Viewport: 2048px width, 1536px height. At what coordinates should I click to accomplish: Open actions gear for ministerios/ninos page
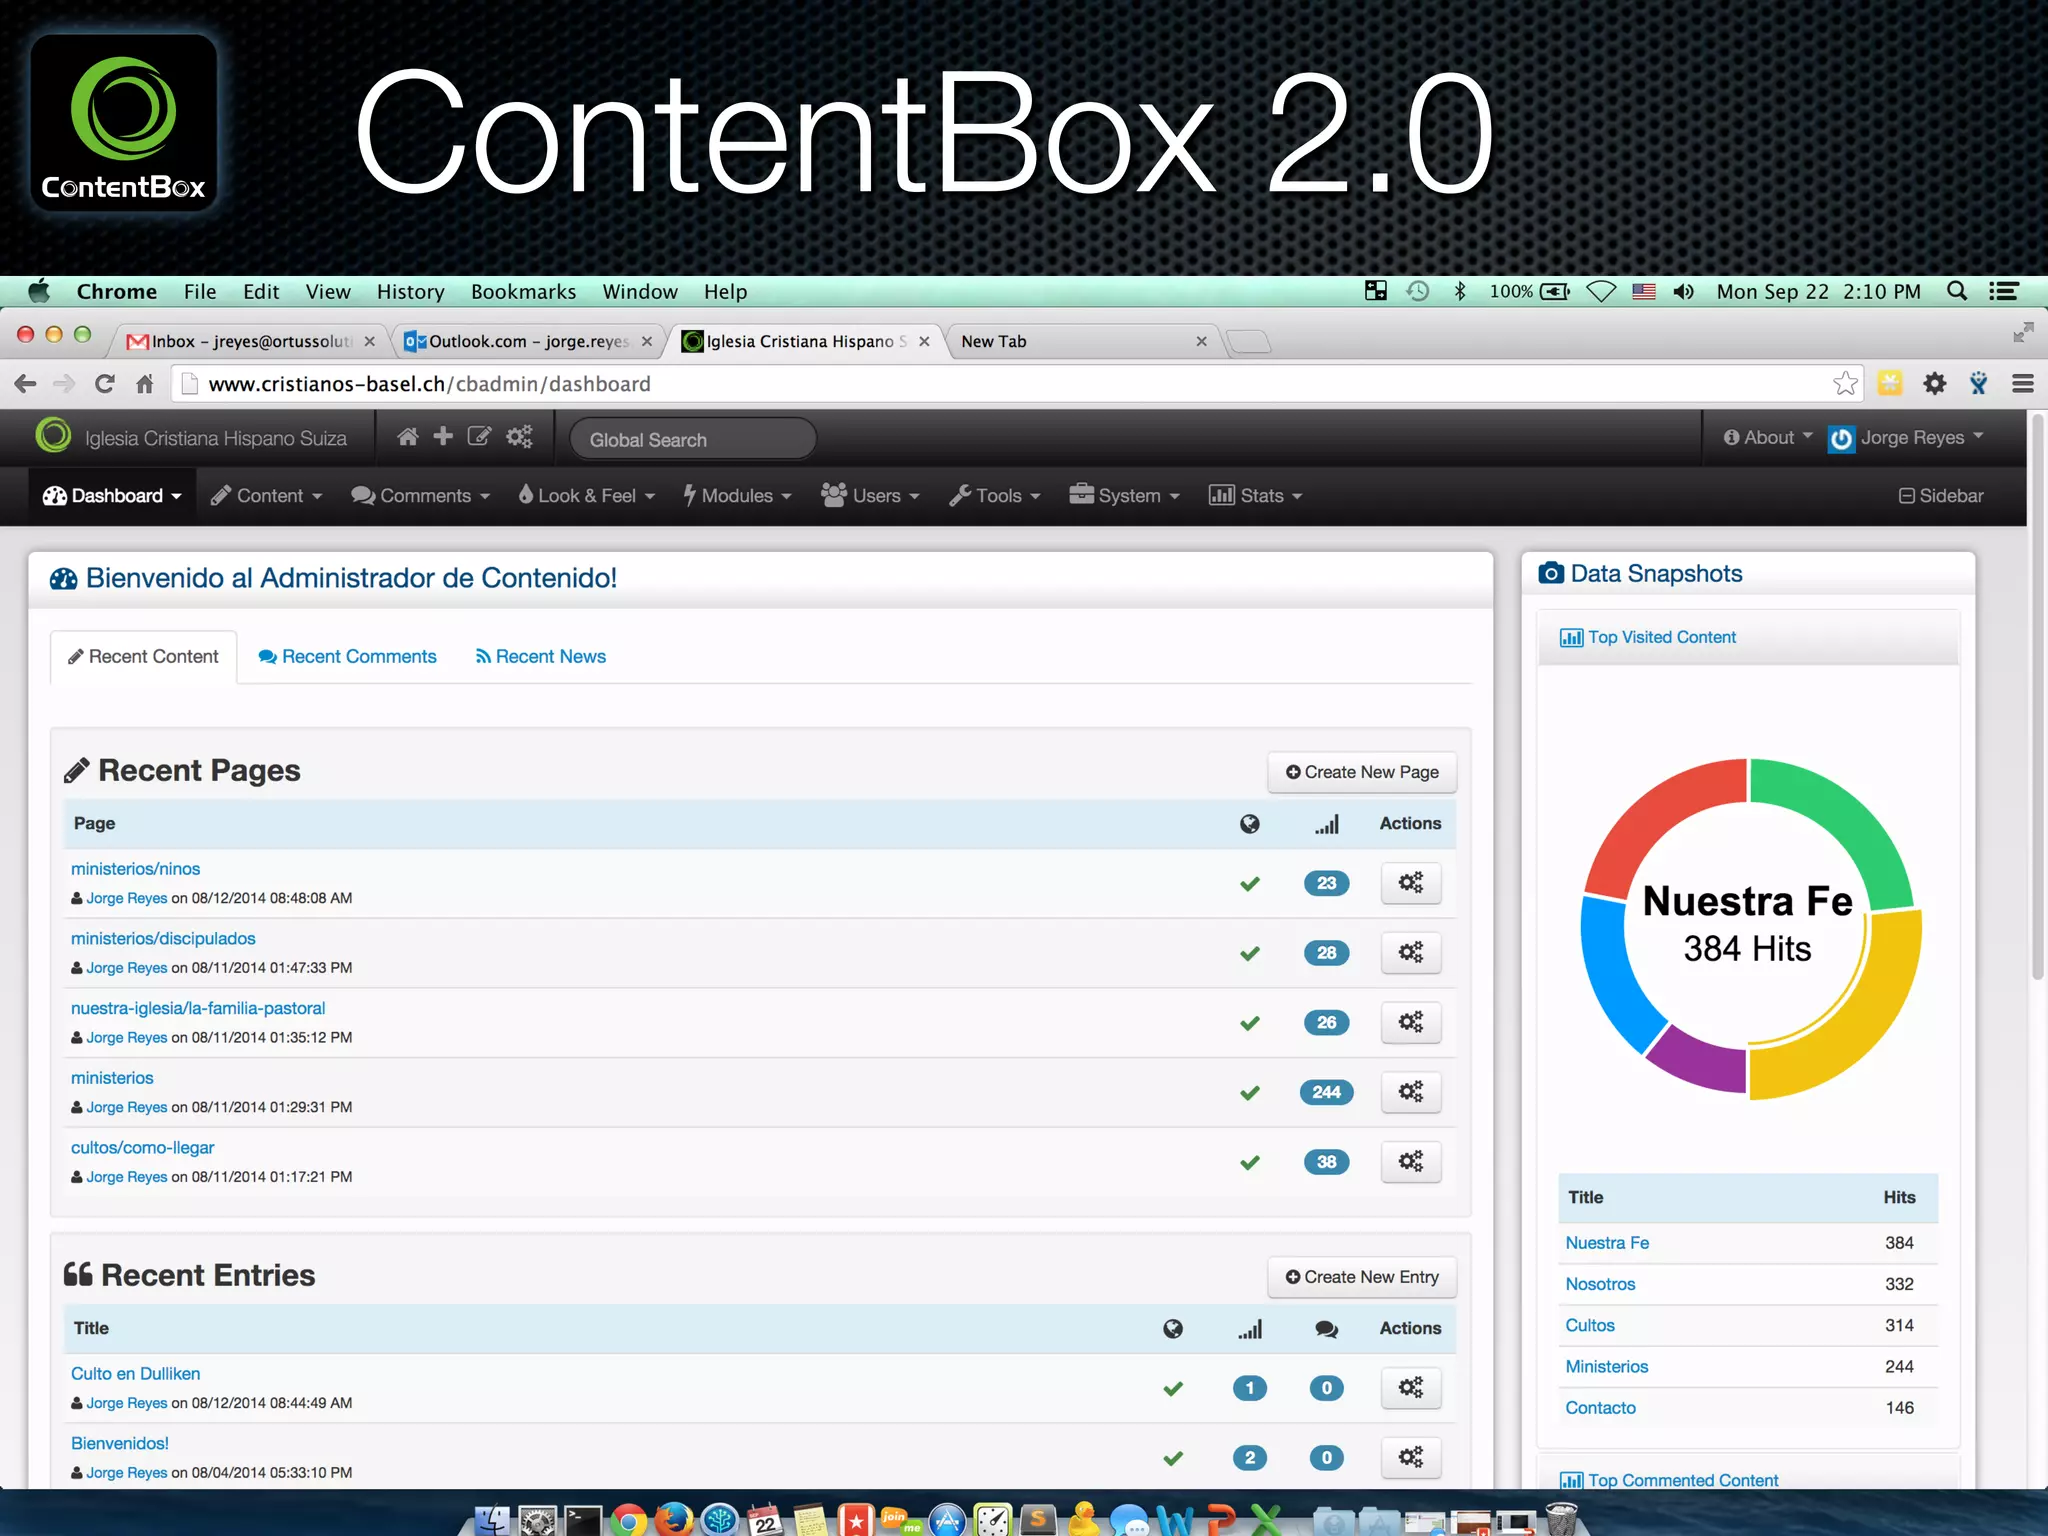coord(1410,883)
